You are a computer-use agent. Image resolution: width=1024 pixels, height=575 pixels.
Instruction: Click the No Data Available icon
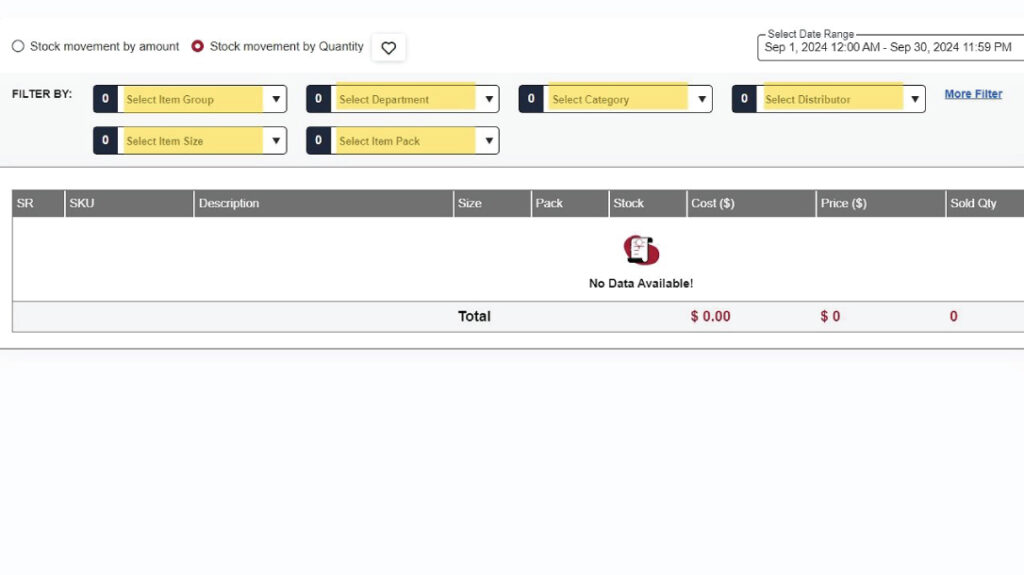pos(641,250)
